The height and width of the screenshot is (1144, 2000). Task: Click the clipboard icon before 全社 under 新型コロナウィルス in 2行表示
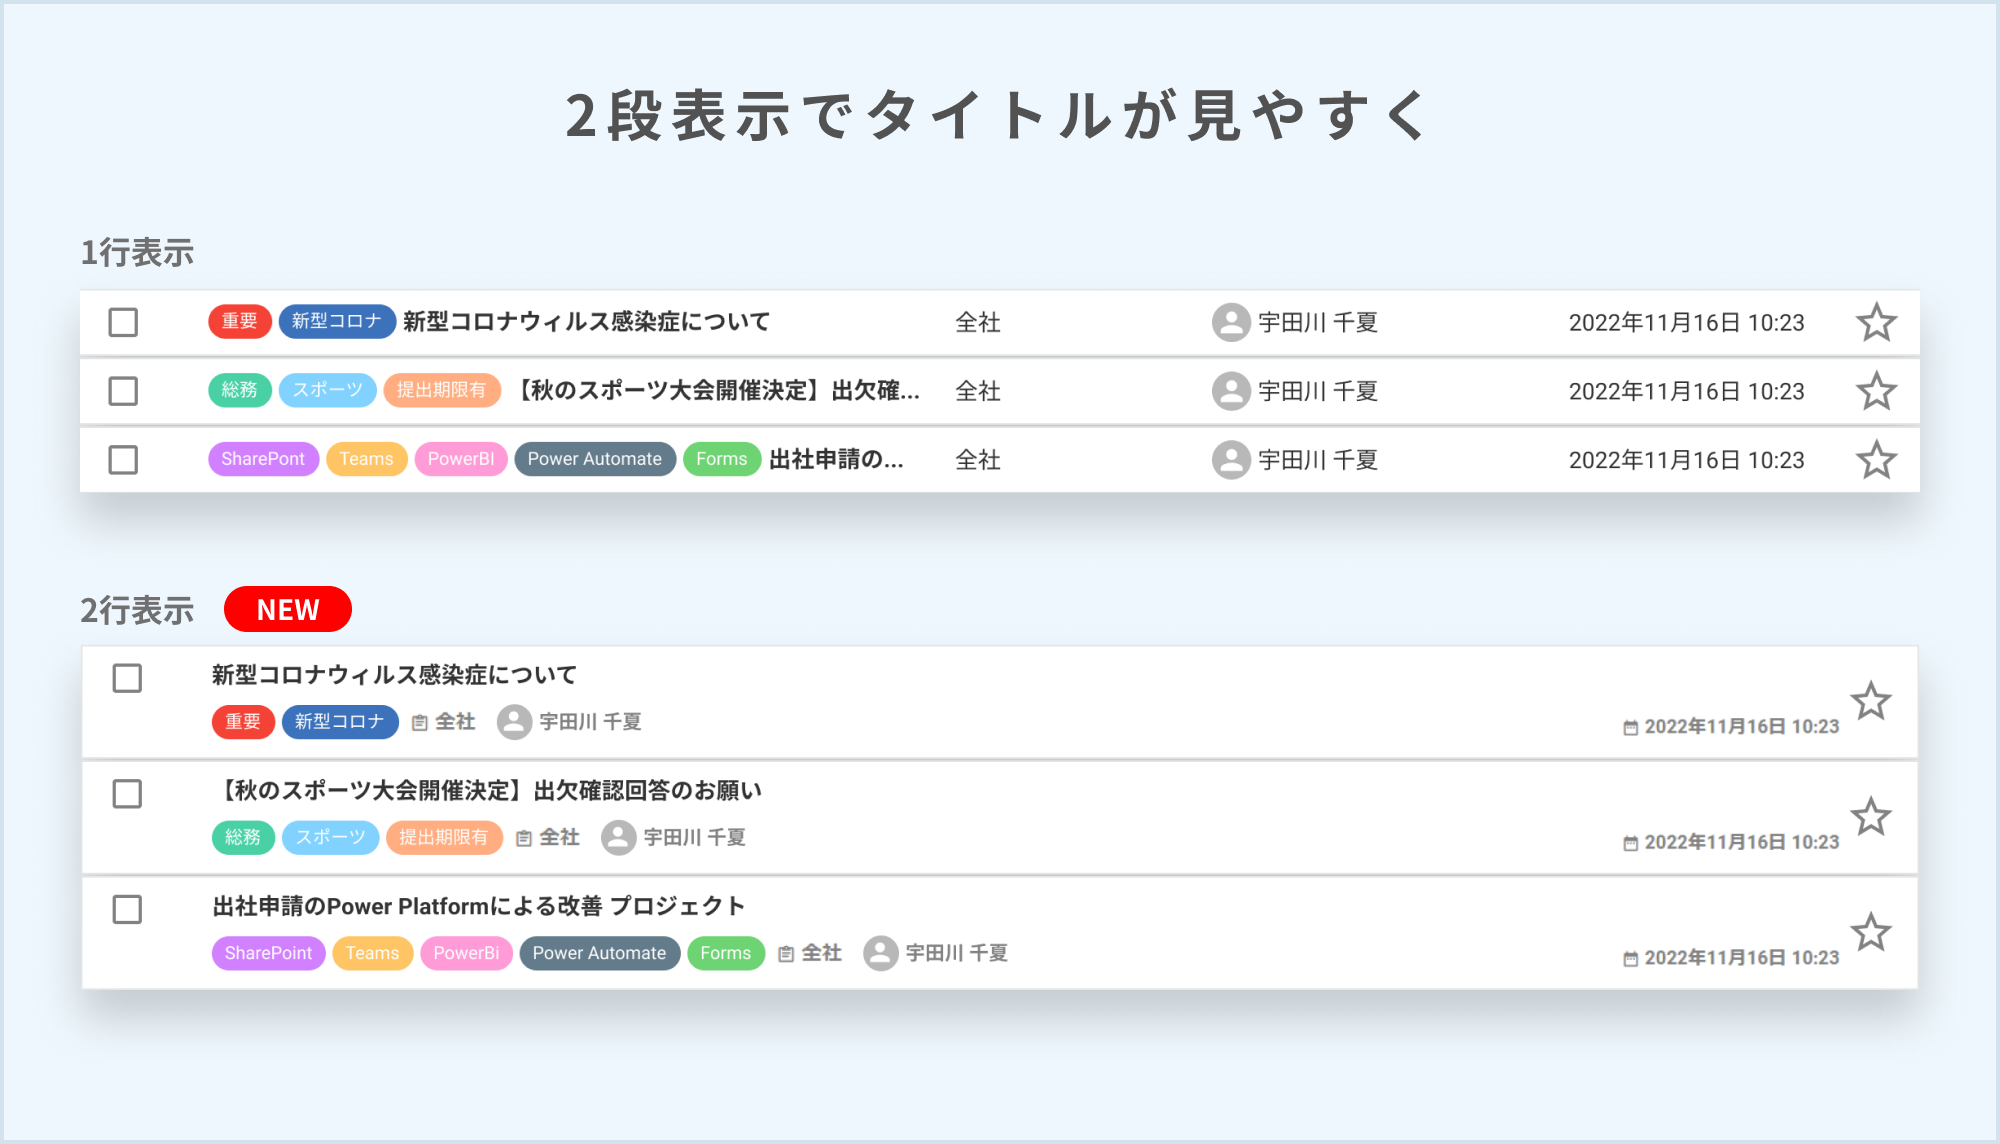coord(420,723)
